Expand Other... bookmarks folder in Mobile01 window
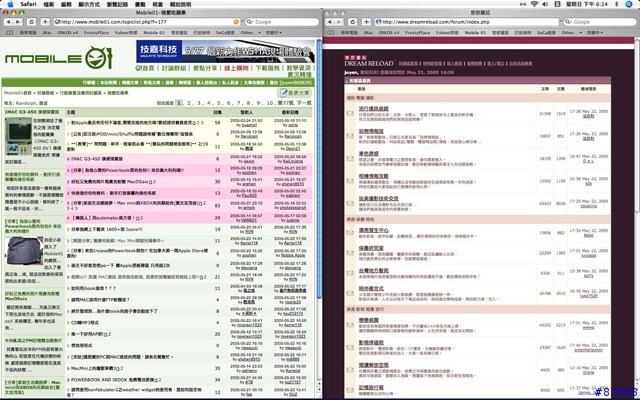 click(x=249, y=33)
